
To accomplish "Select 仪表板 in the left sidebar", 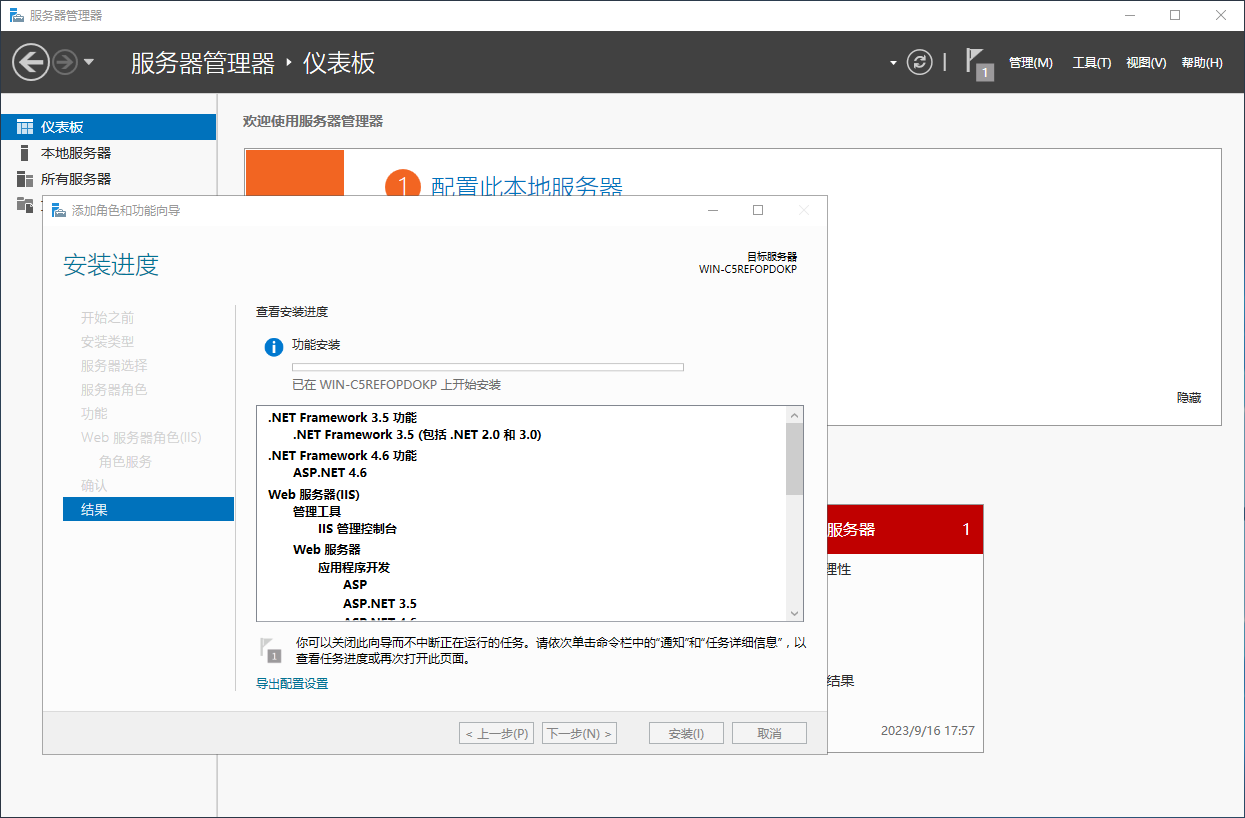I will pyautogui.click(x=108, y=127).
